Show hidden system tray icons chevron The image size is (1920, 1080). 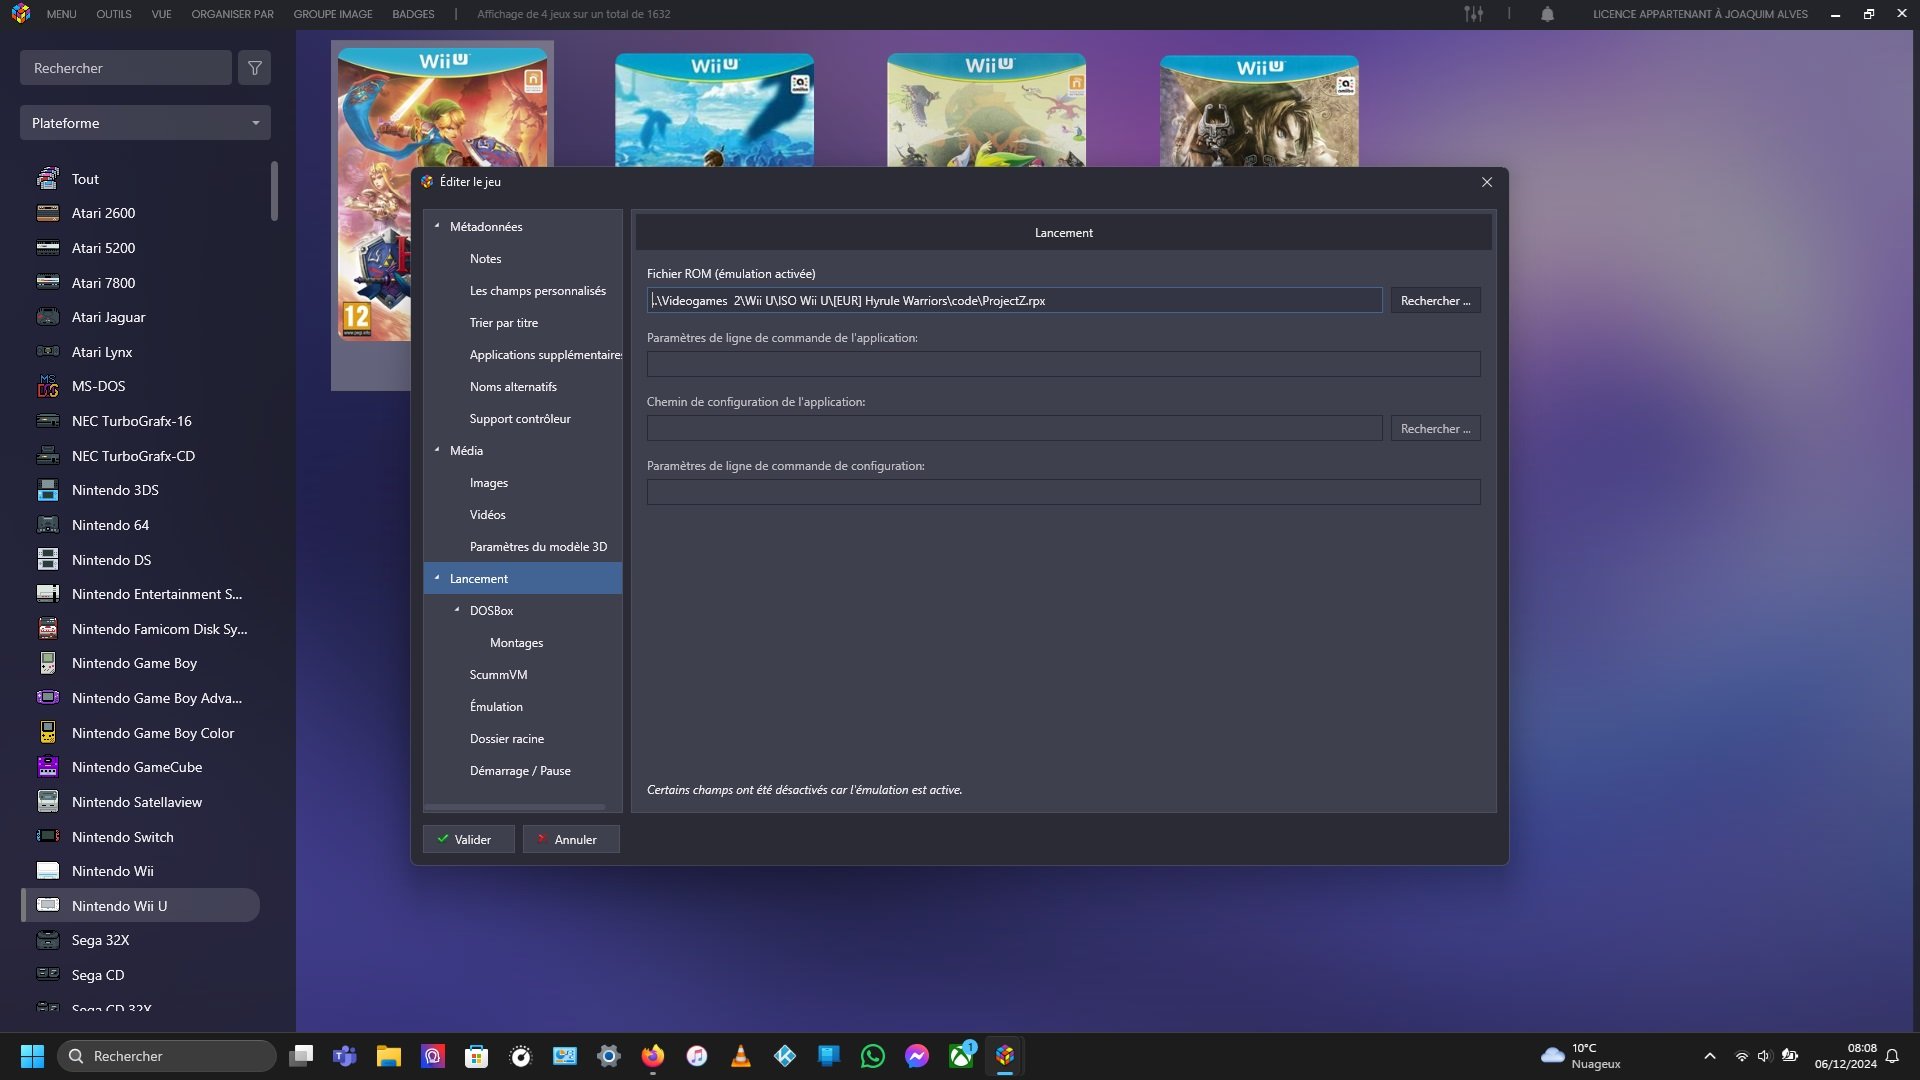pos(1709,1056)
